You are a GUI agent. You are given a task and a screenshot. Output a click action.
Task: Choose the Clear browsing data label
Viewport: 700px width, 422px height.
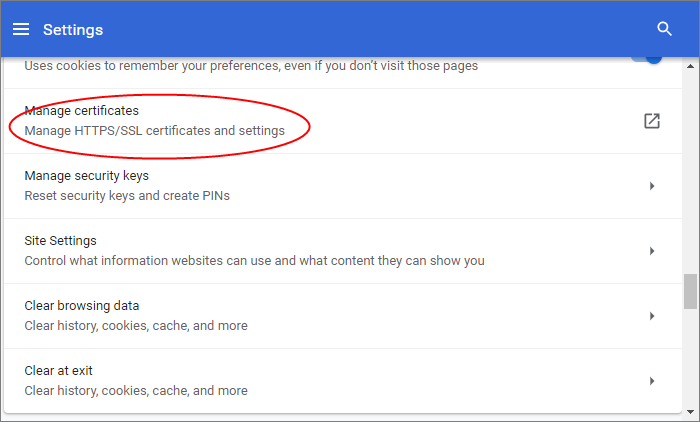pos(82,306)
